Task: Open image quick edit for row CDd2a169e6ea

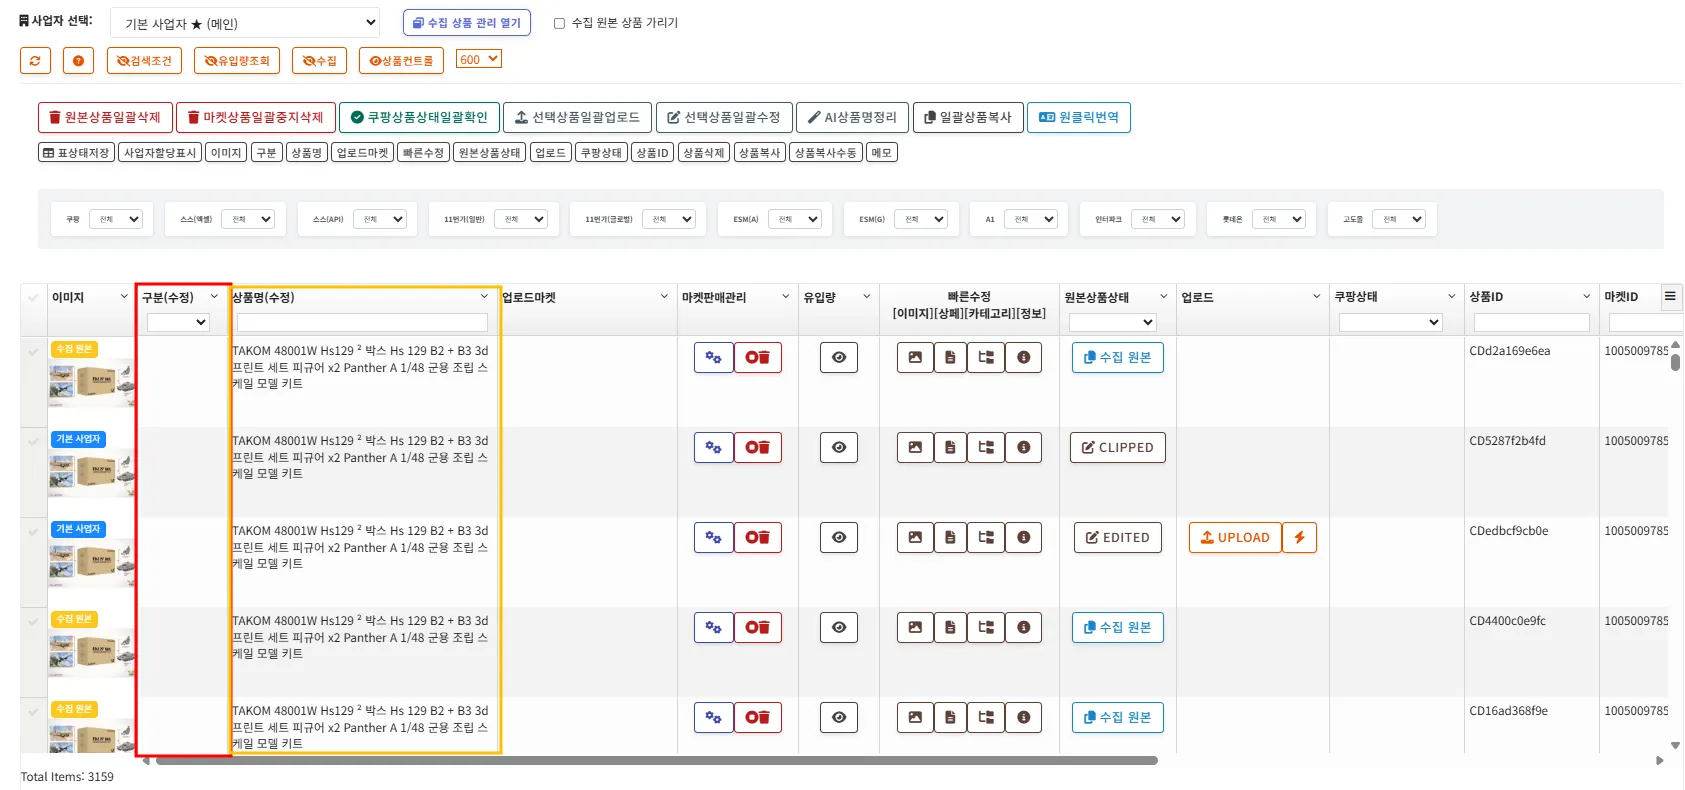Action: [x=915, y=357]
